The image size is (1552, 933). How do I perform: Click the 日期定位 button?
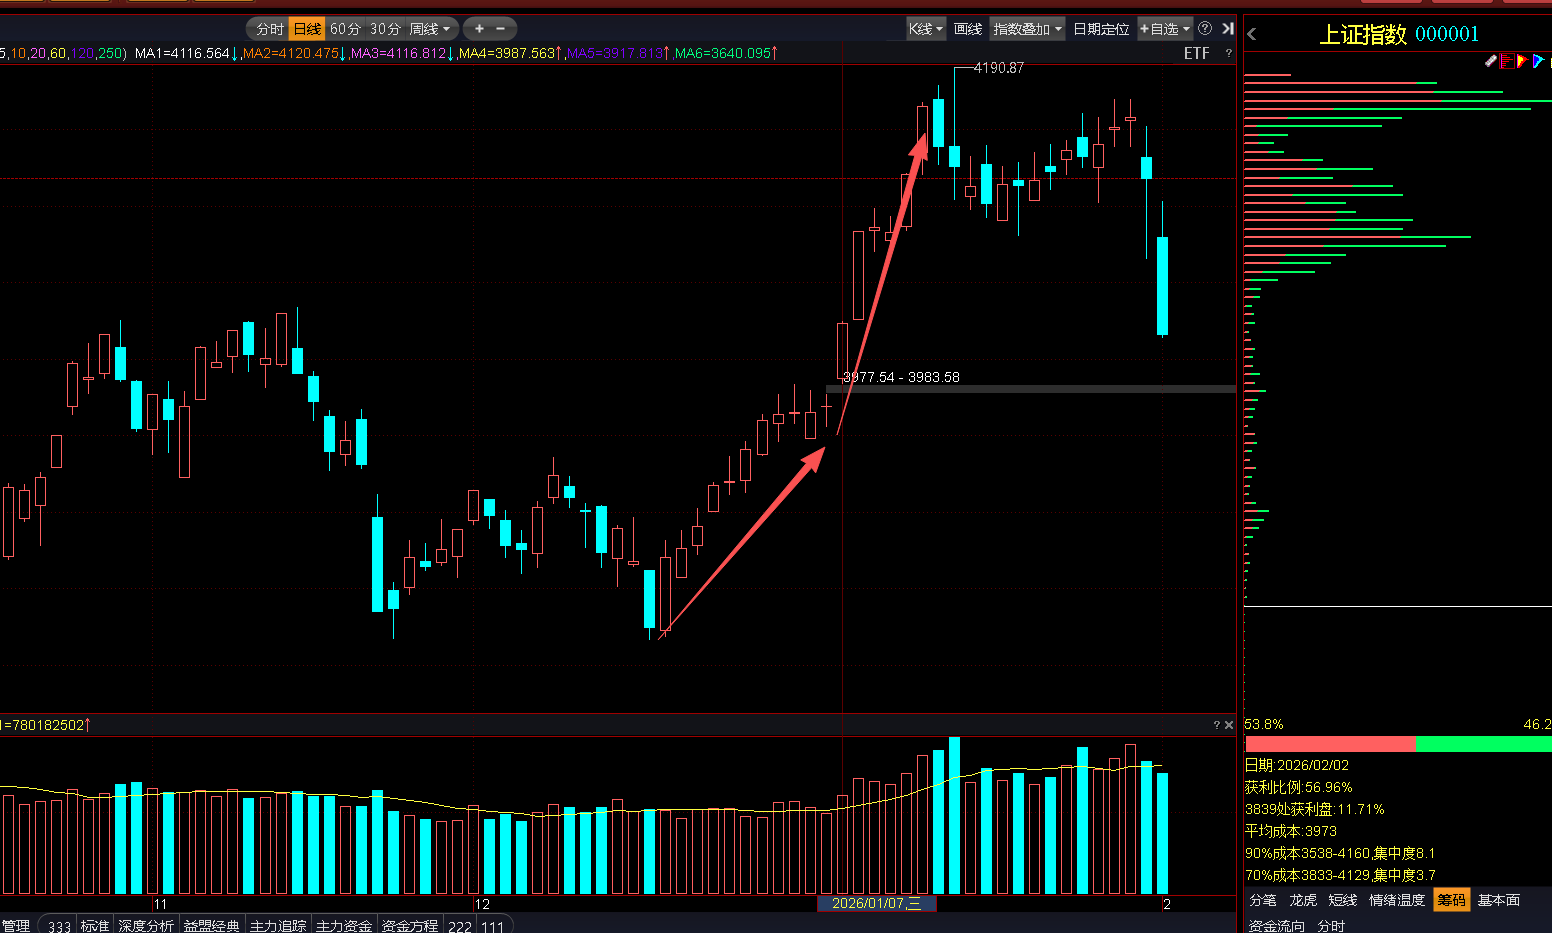pyautogui.click(x=1101, y=29)
